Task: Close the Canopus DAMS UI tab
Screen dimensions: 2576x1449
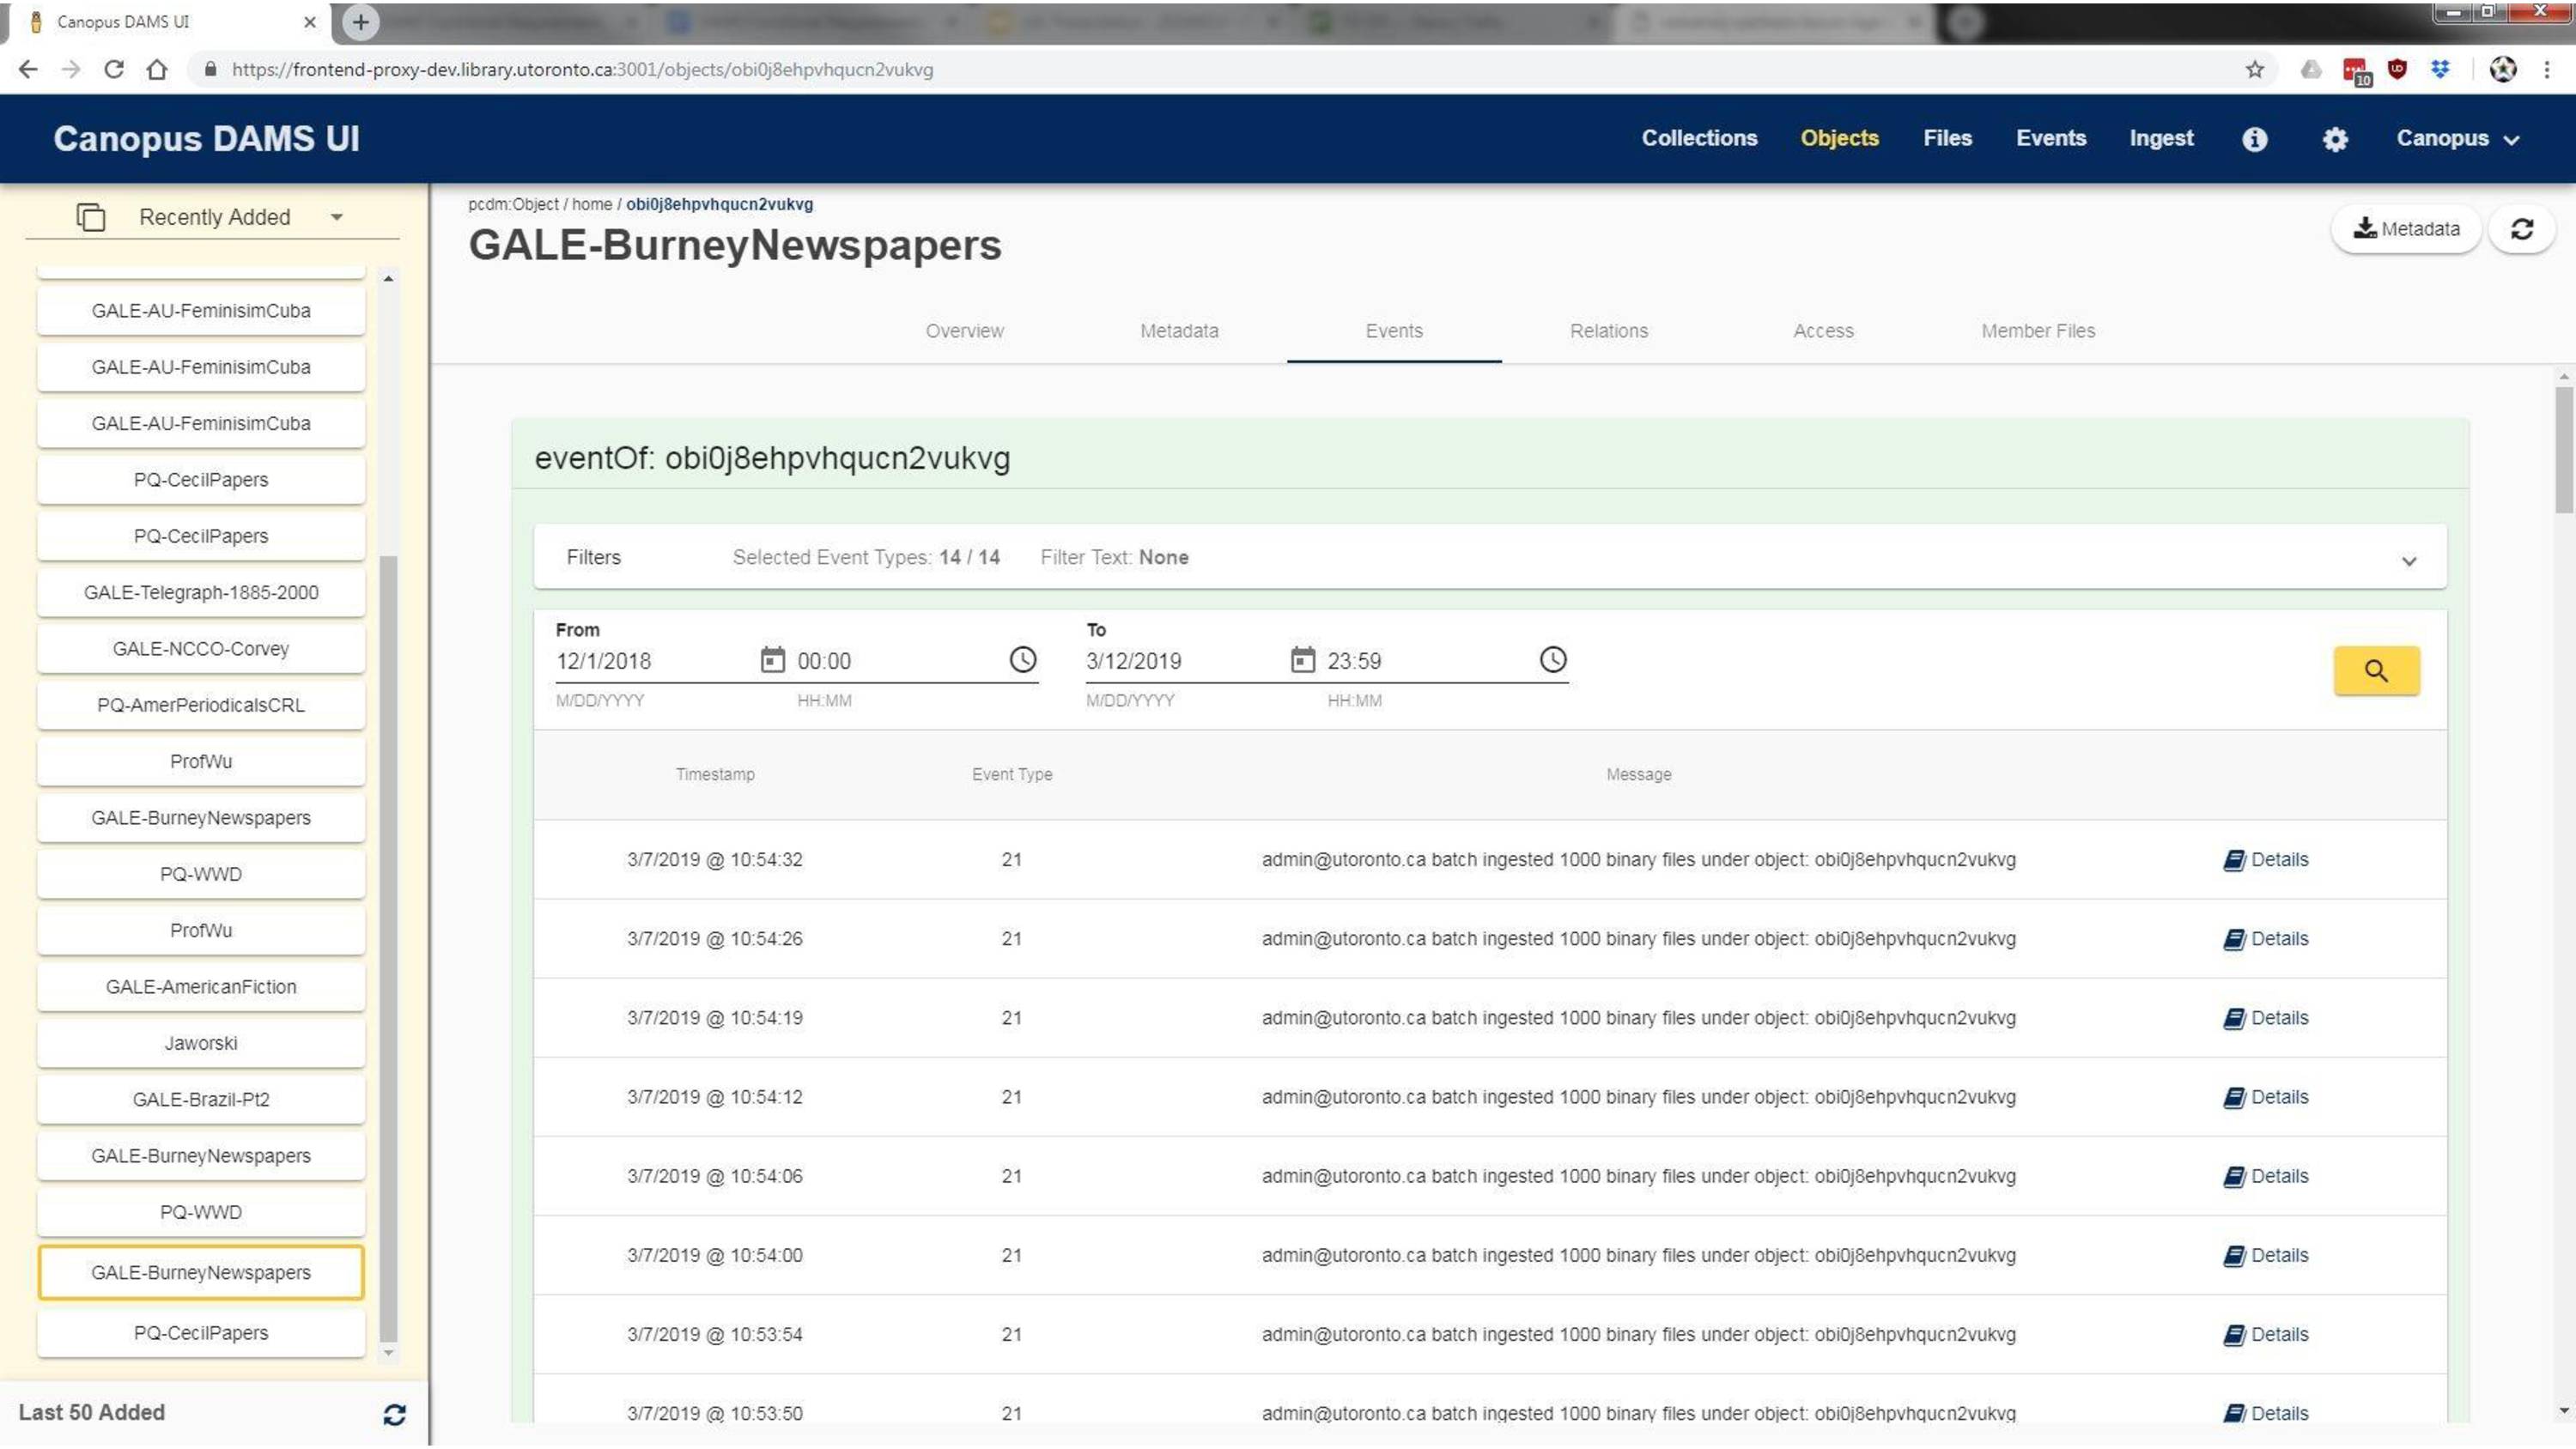Action: (x=310, y=21)
